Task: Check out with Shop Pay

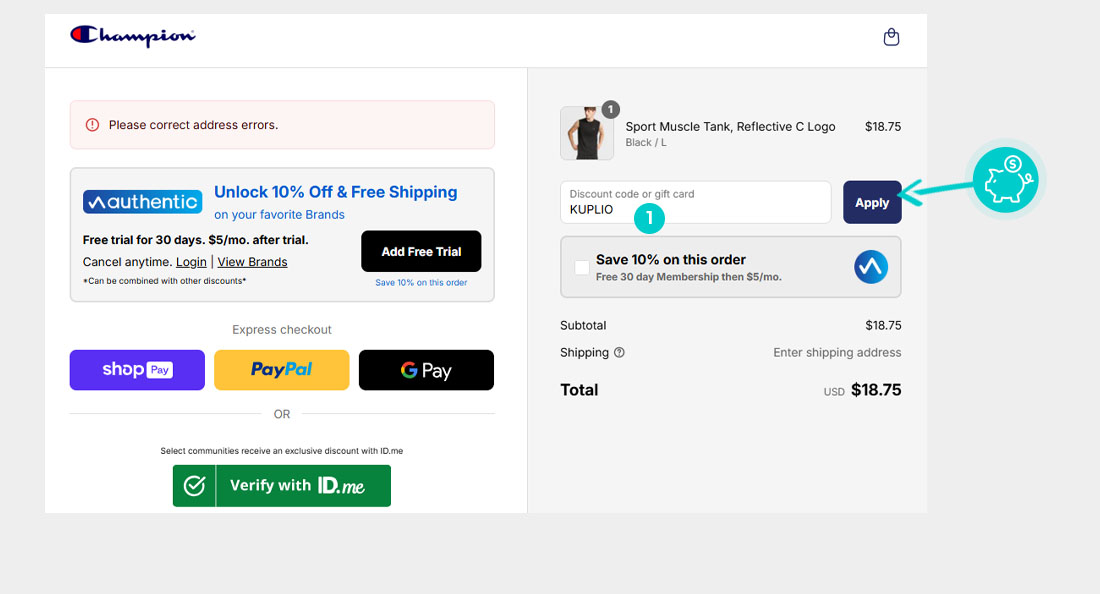Action: click(137, 370)
